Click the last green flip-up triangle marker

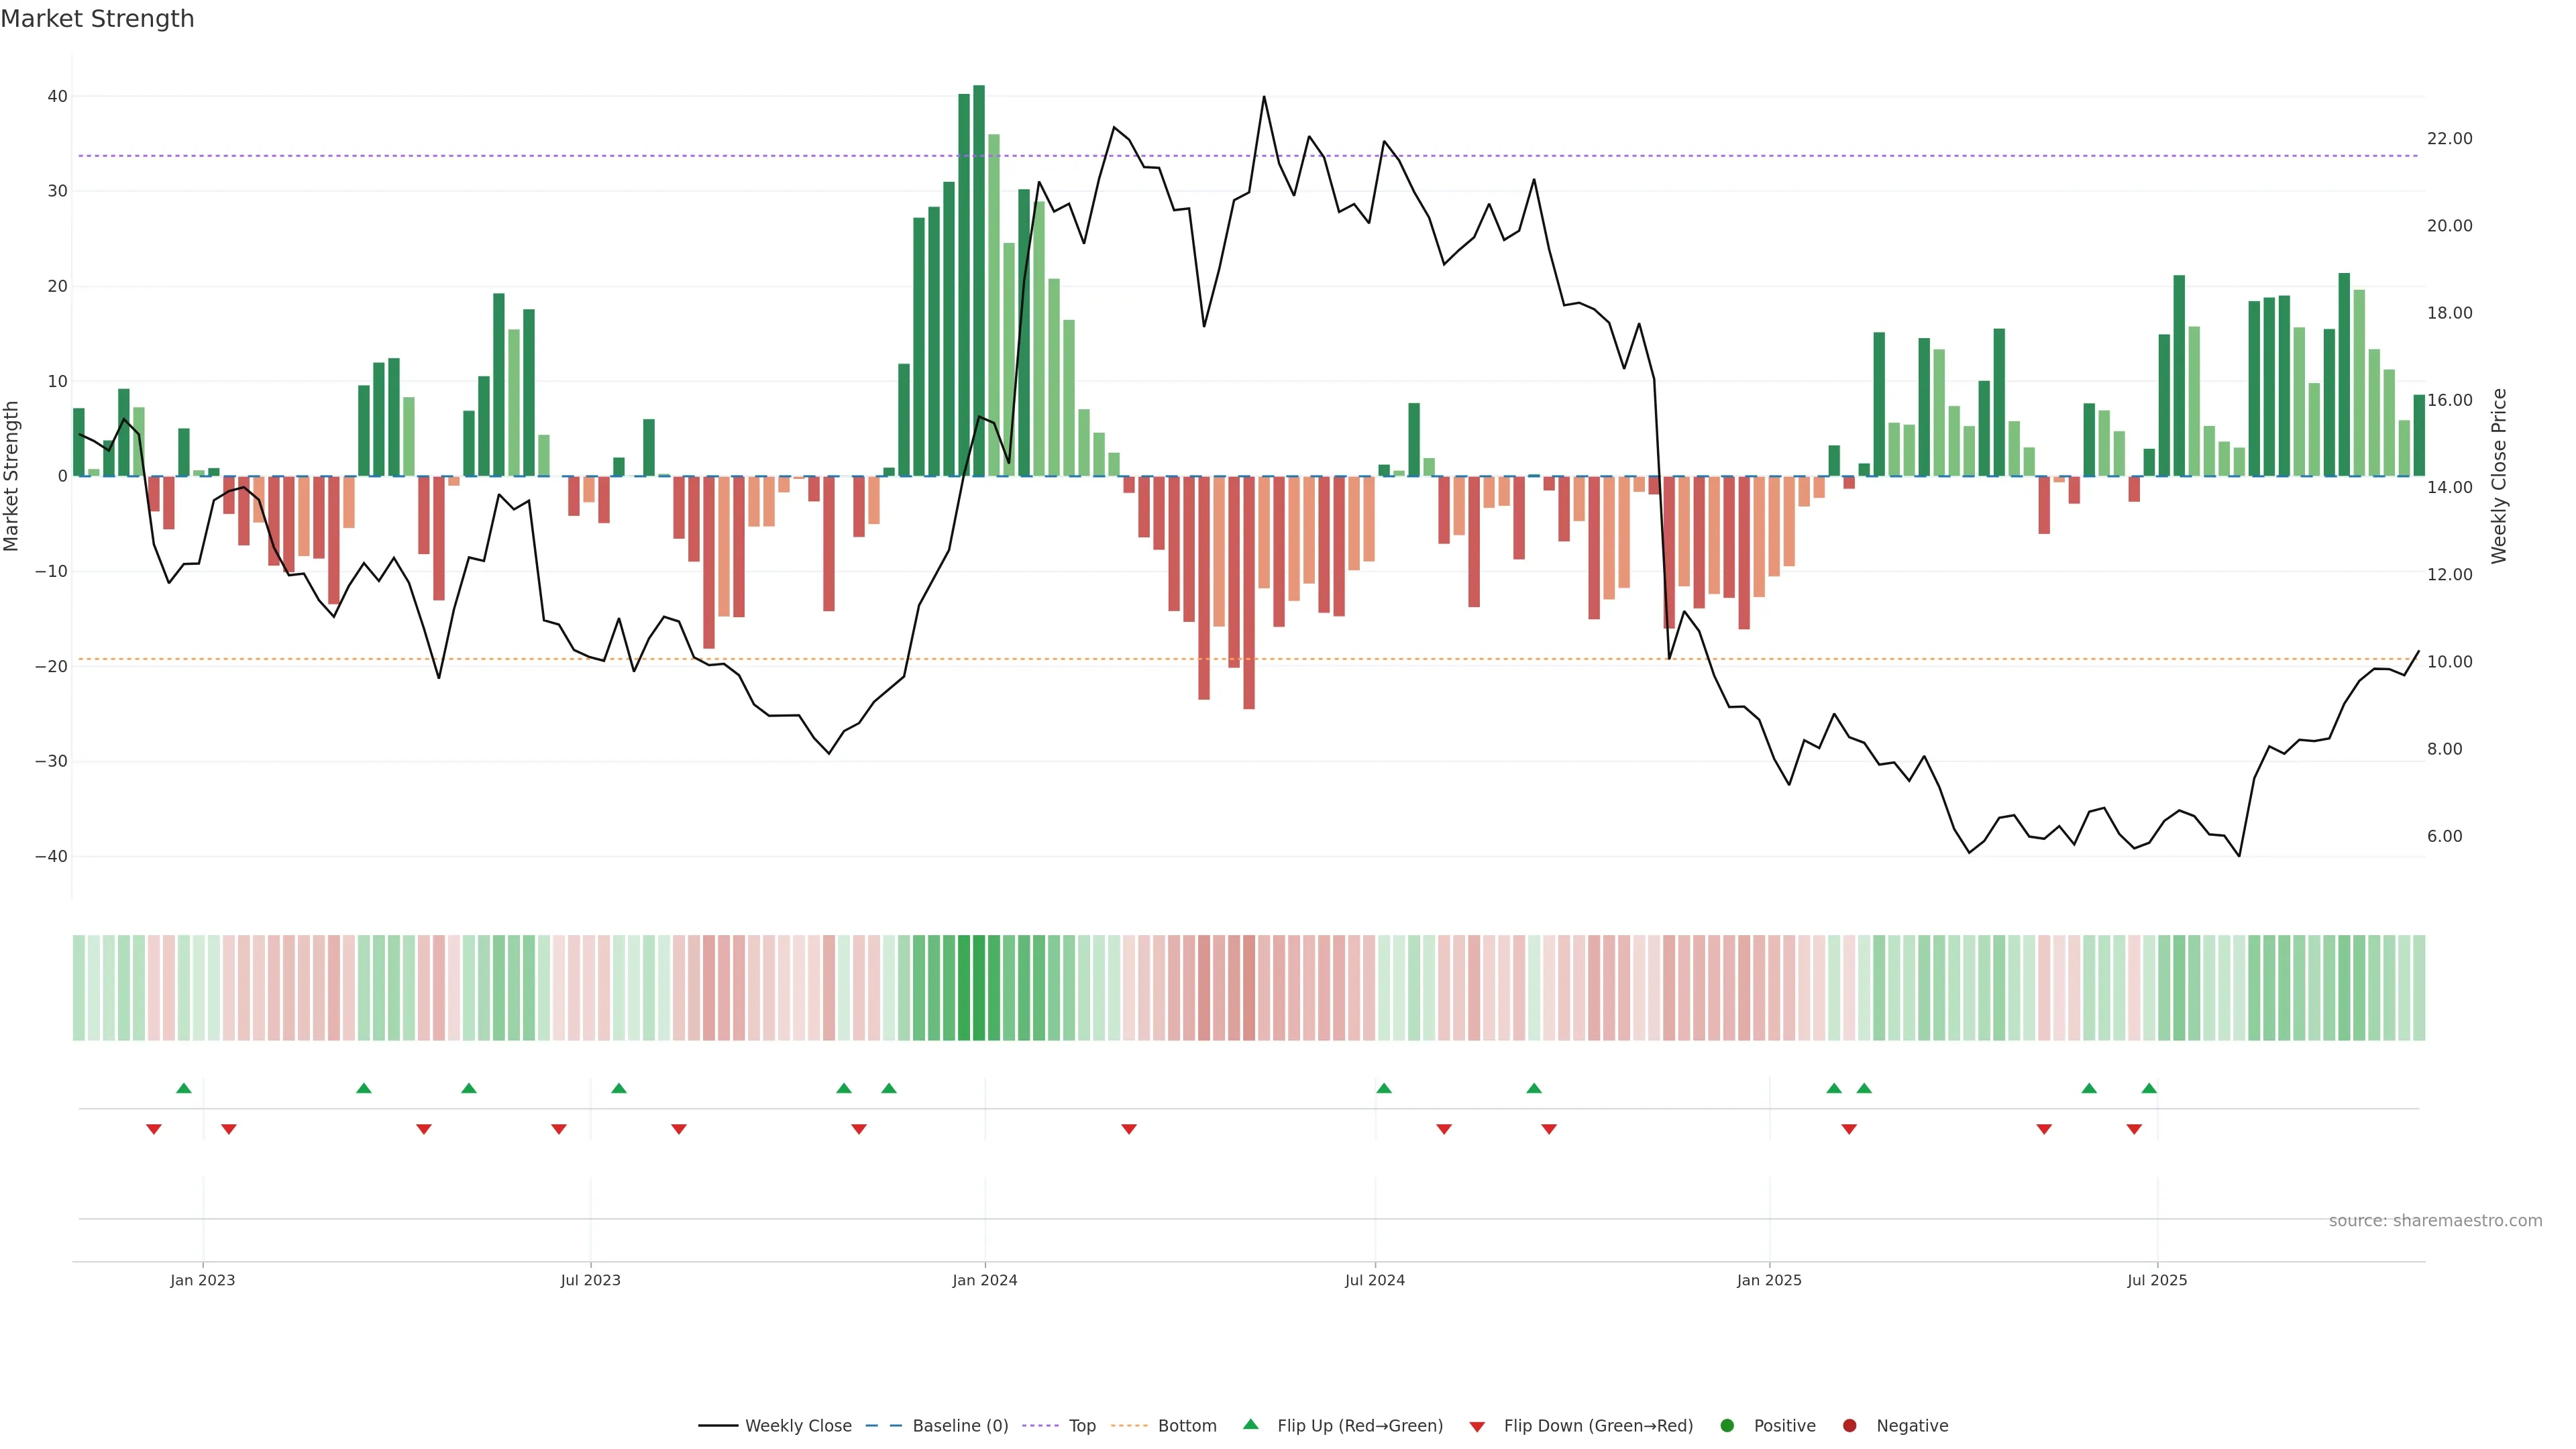(x=2149, y=1088)
